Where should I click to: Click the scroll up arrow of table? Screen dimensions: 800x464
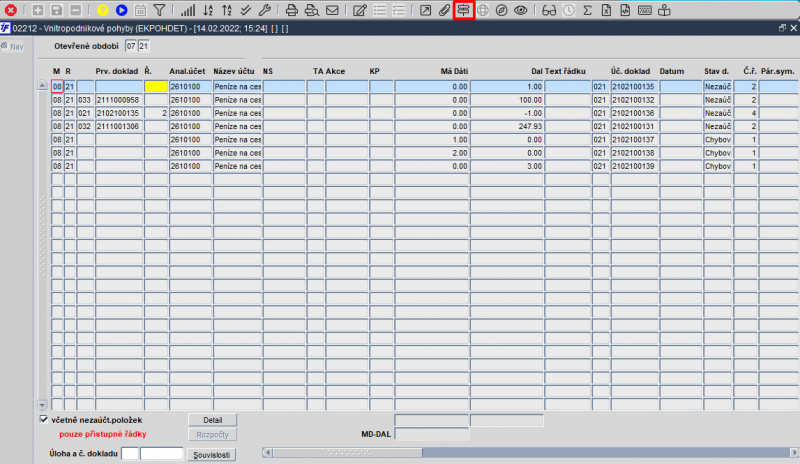[42, 85]
